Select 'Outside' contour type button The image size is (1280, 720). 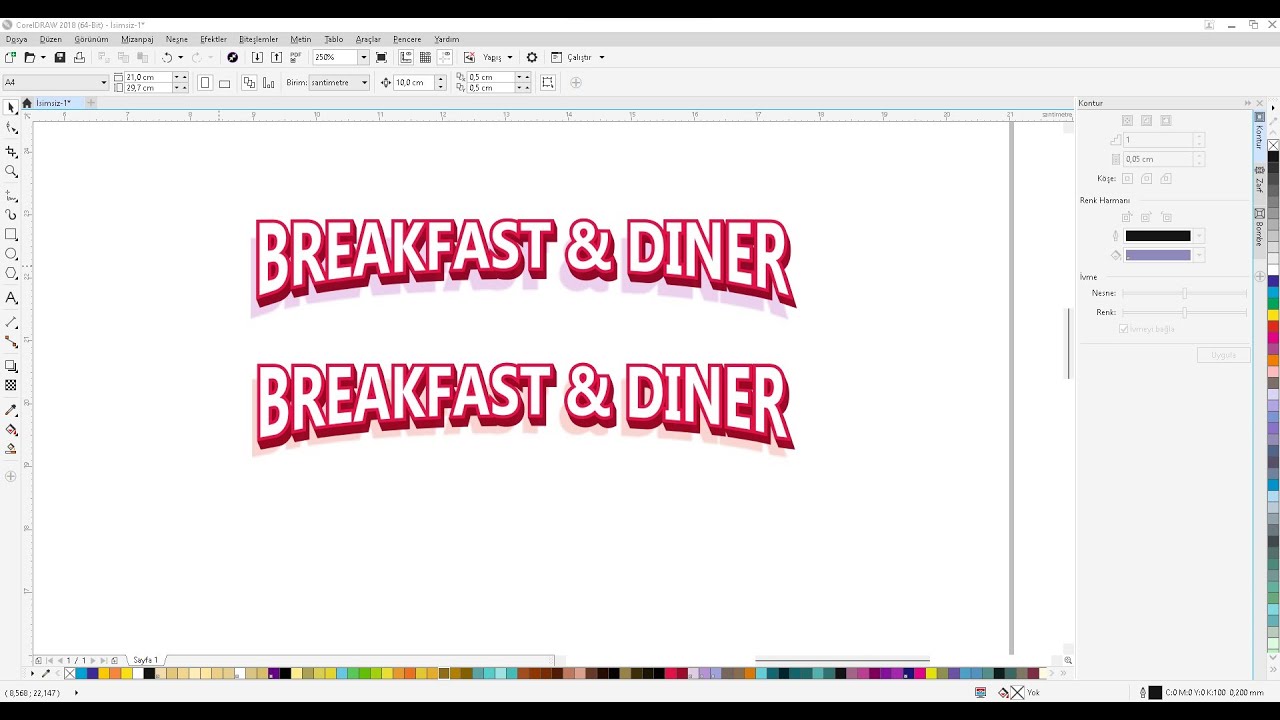click(1166, 120)
